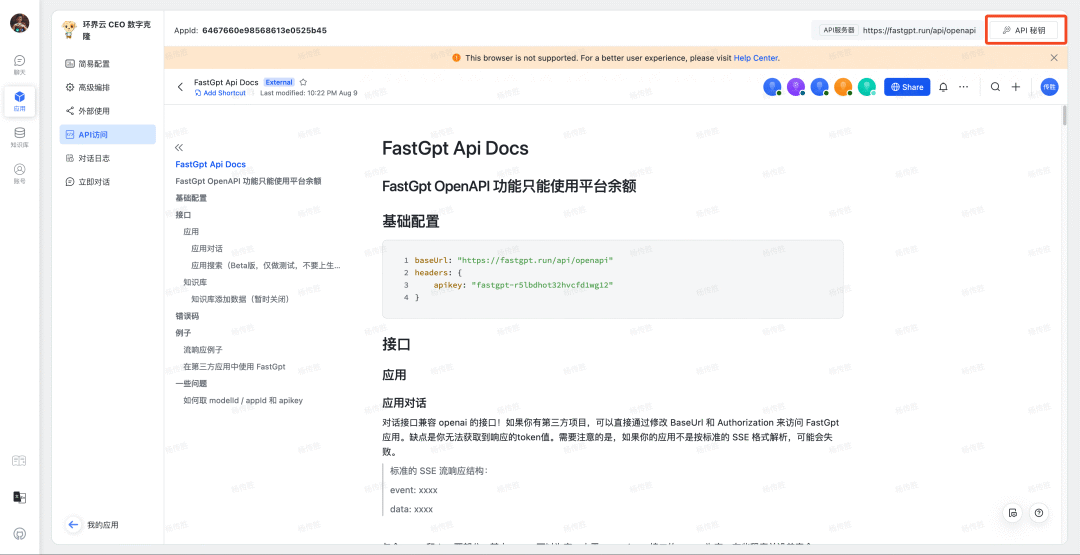Open the Help Center link in the banner
The height and width of the screenshot is (555, 1080).
point(756,58)
